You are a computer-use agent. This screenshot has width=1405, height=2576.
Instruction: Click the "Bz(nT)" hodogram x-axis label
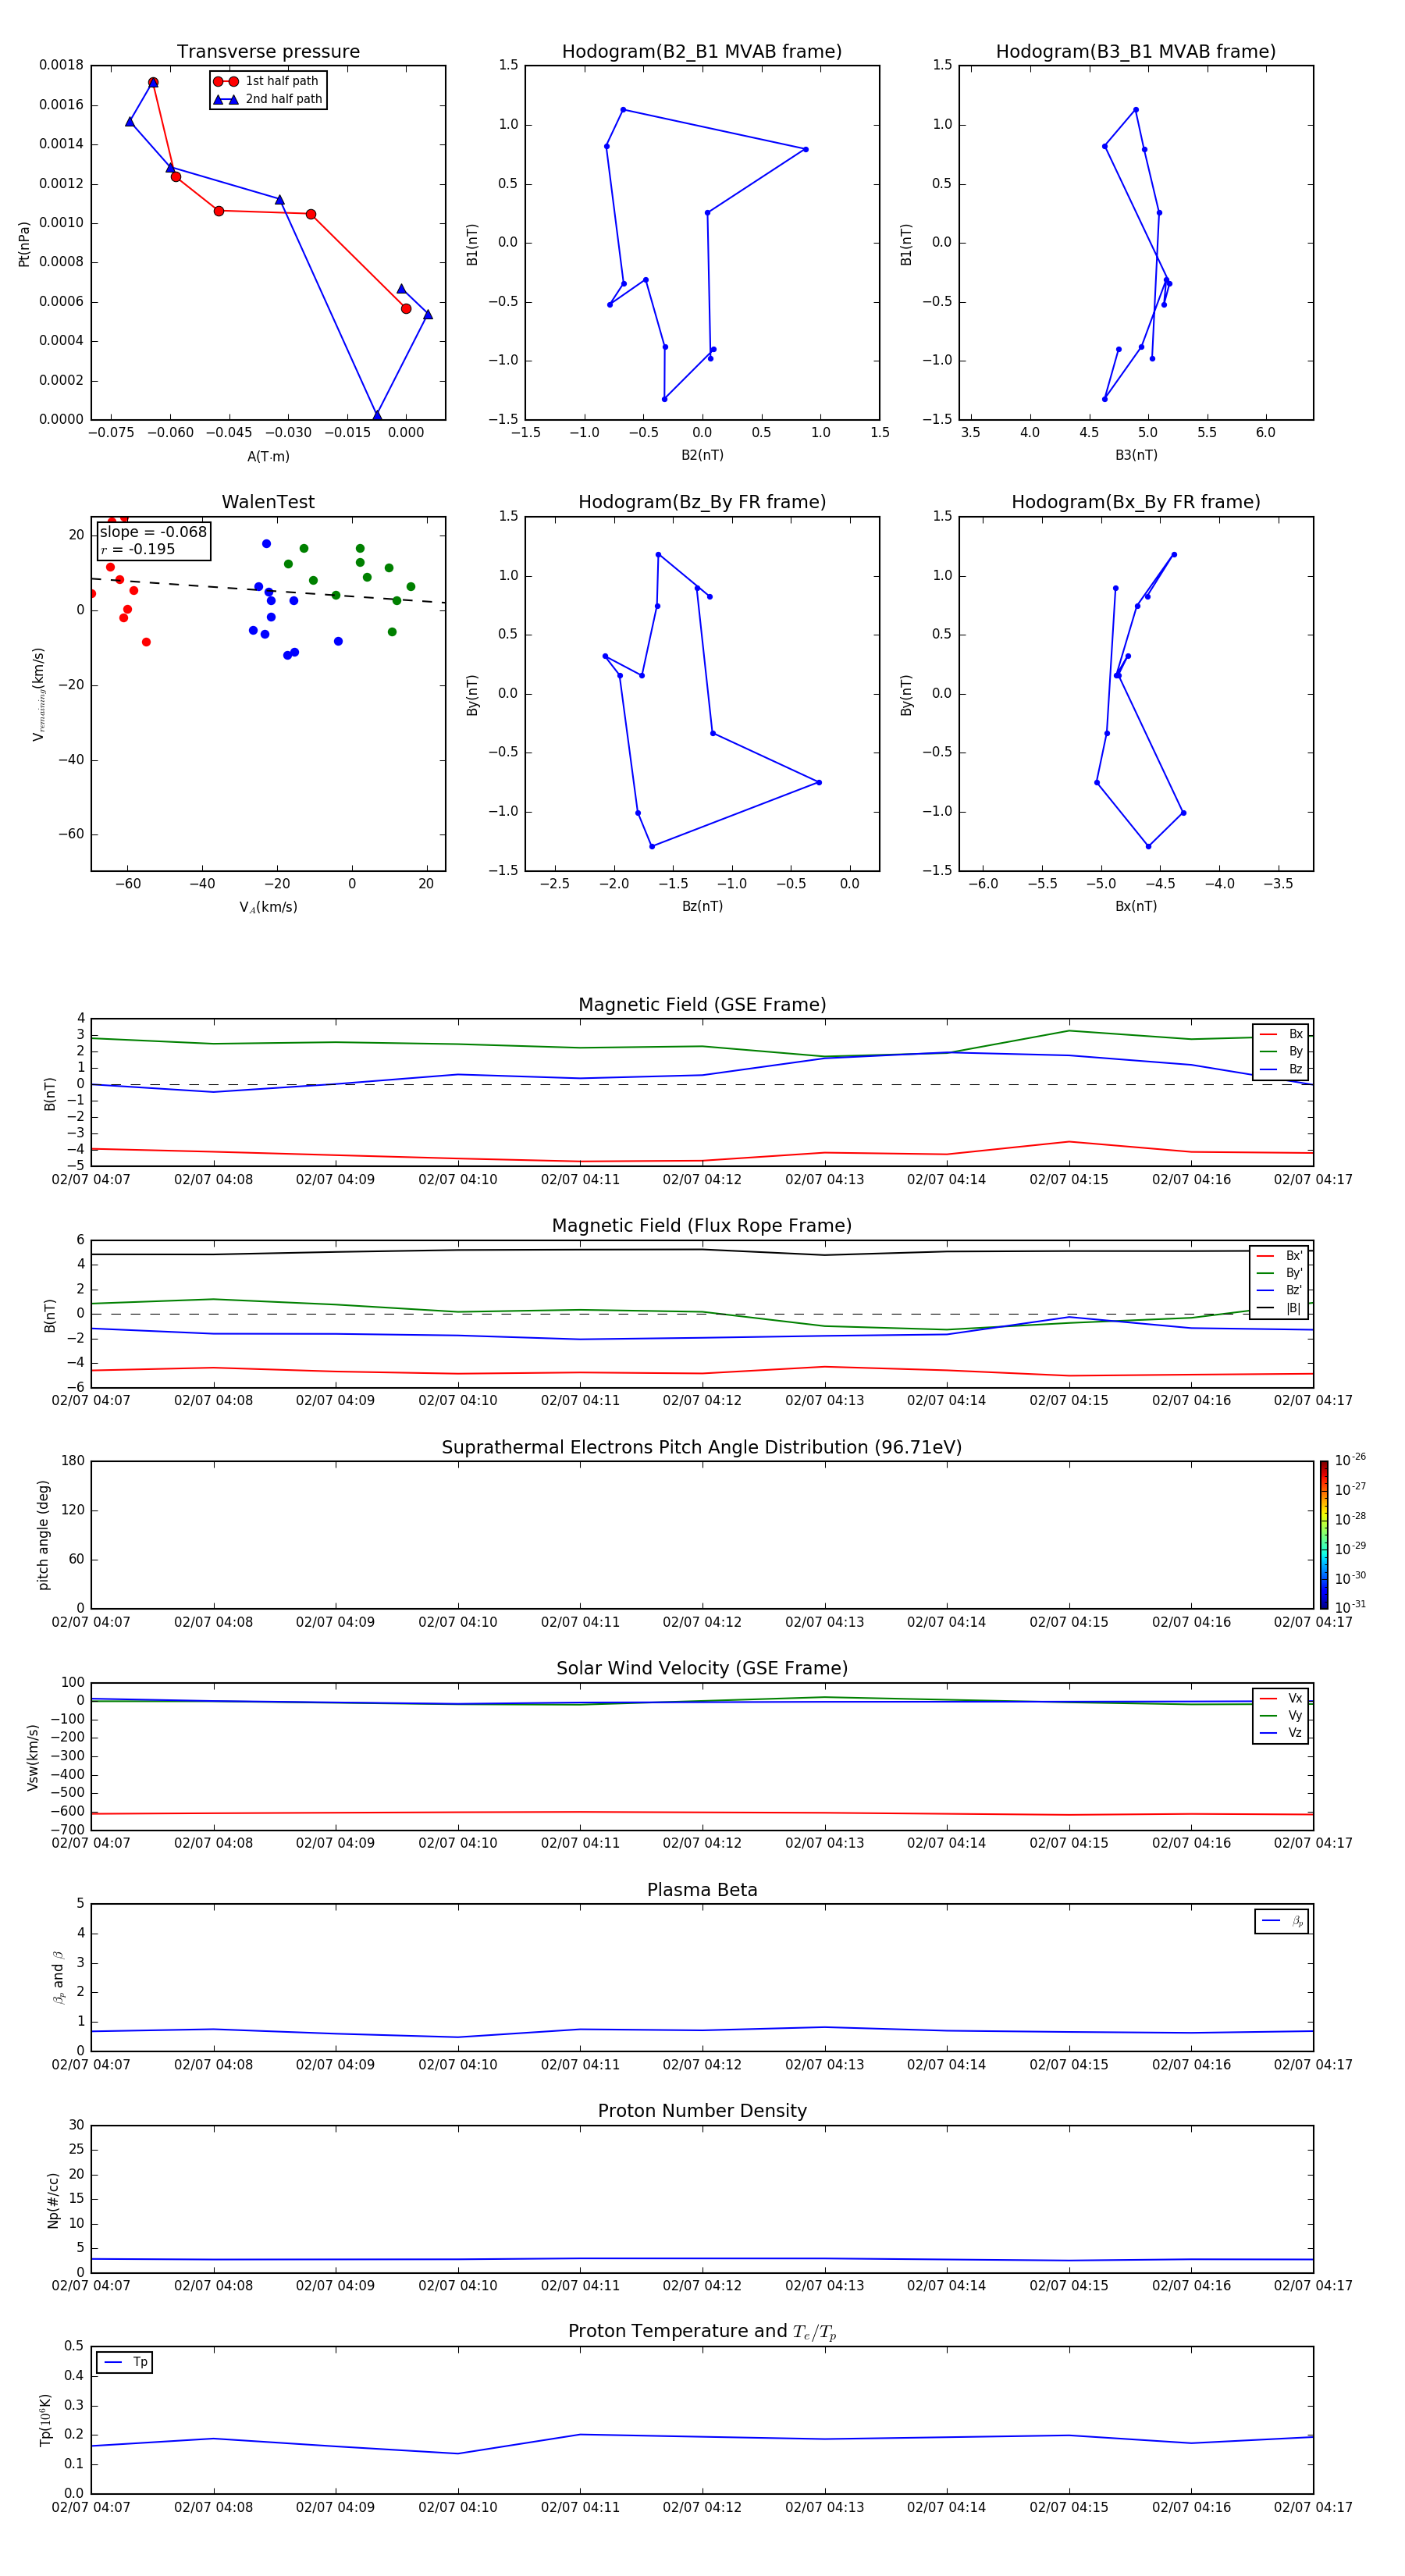pos(702,906)
